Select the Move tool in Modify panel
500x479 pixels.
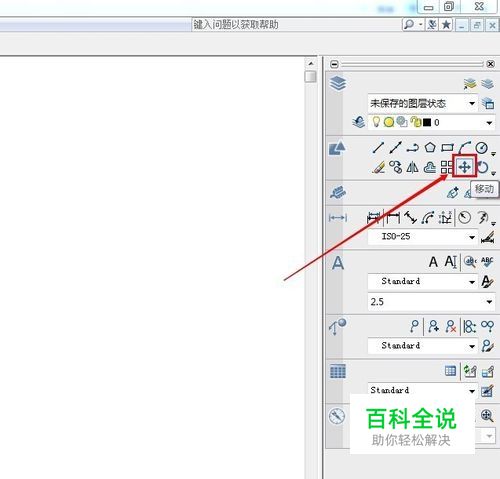point(465,166)
